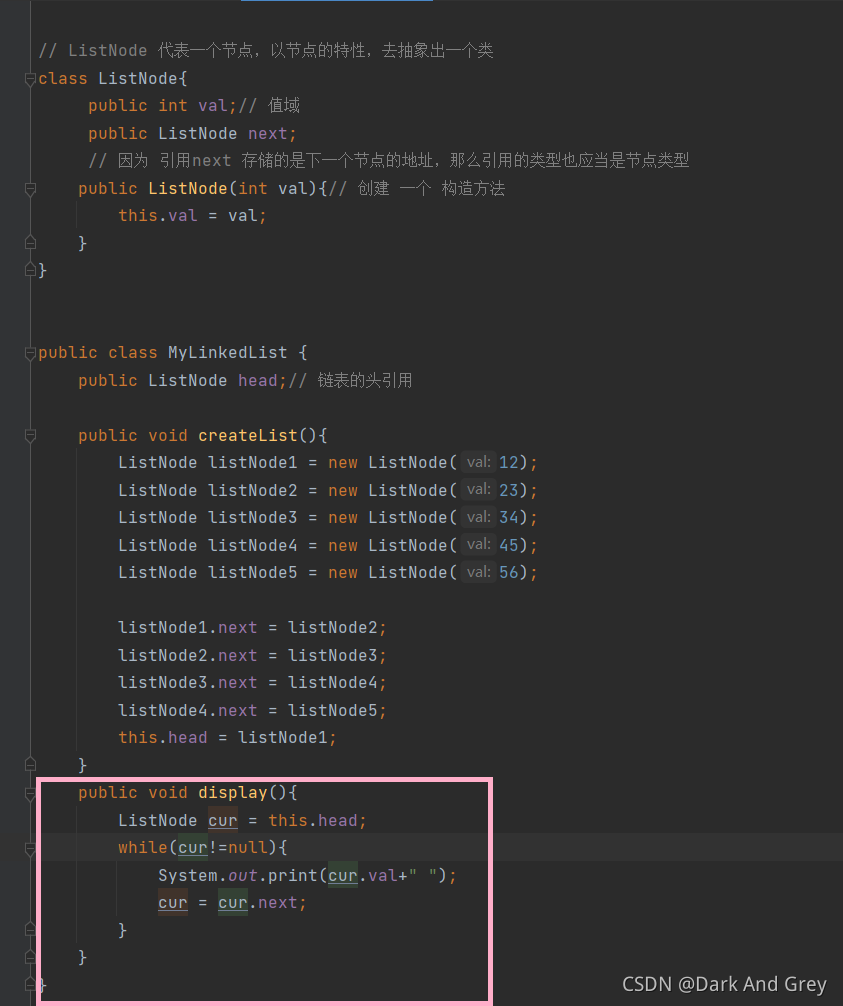The height and width of the screenshot is (1006, 843).
Task: Click the number 34 argument
Action: [509, 518]
